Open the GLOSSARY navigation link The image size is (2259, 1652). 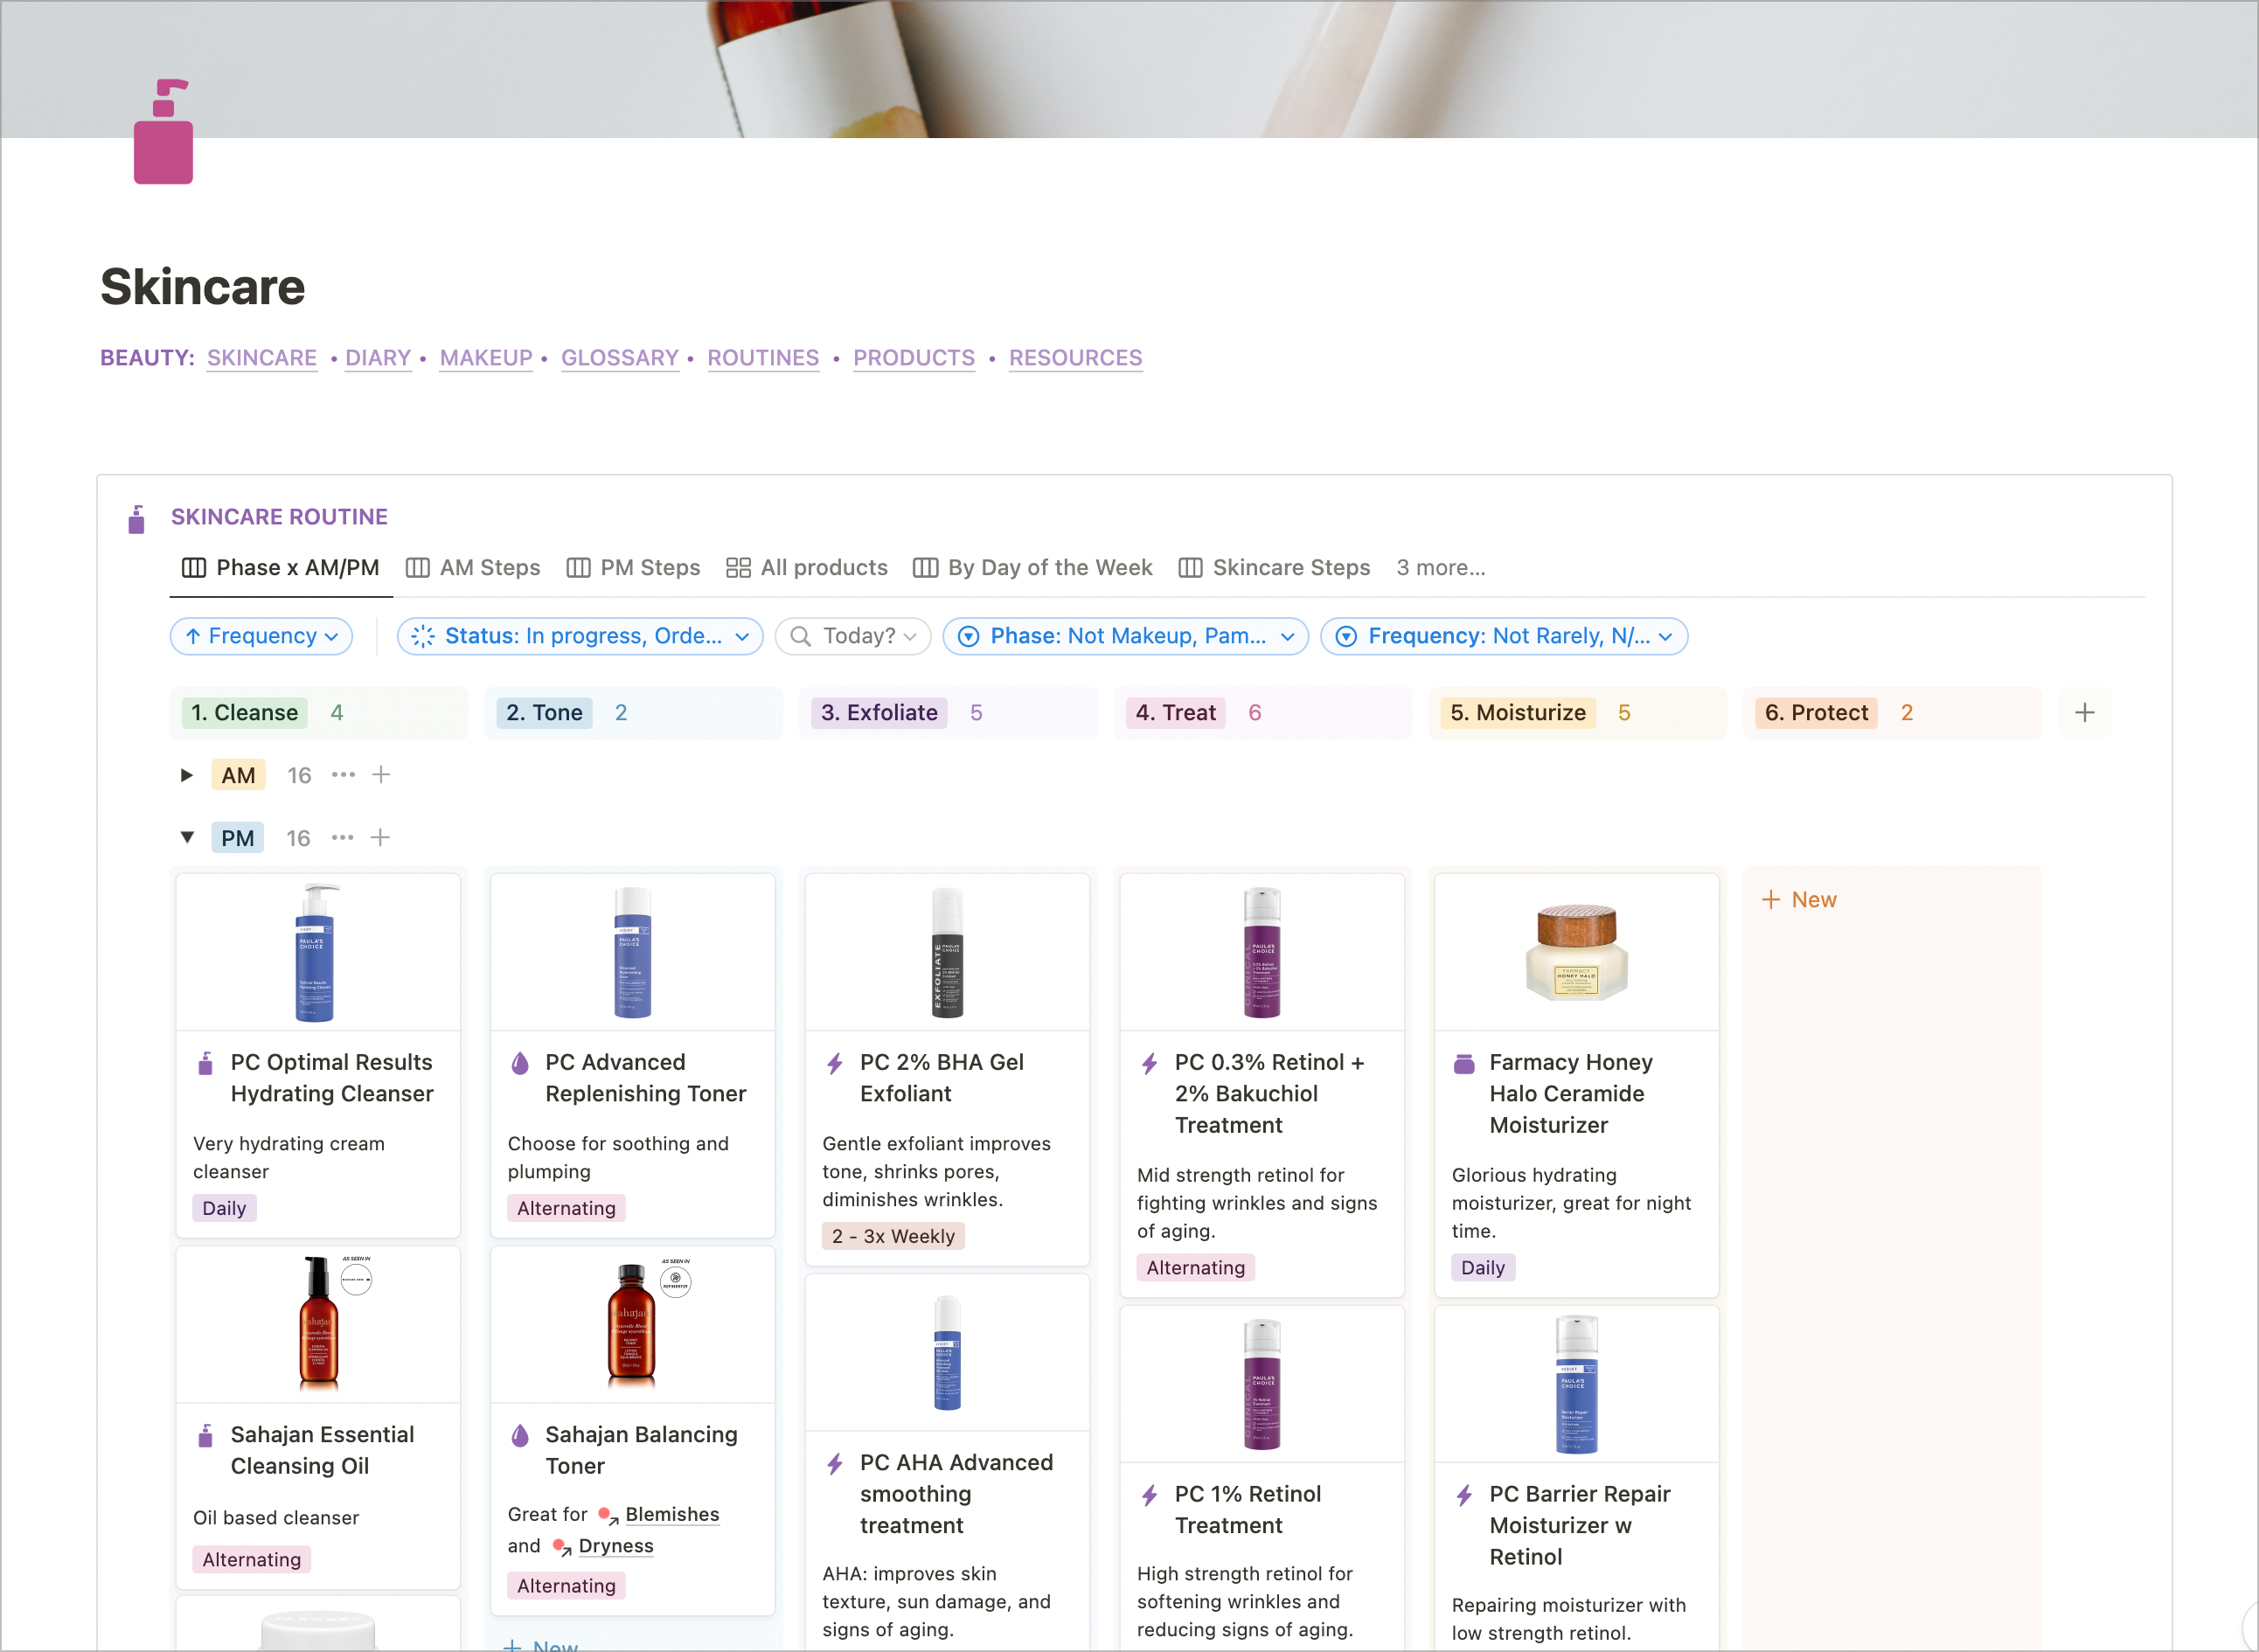pos(620,358)
